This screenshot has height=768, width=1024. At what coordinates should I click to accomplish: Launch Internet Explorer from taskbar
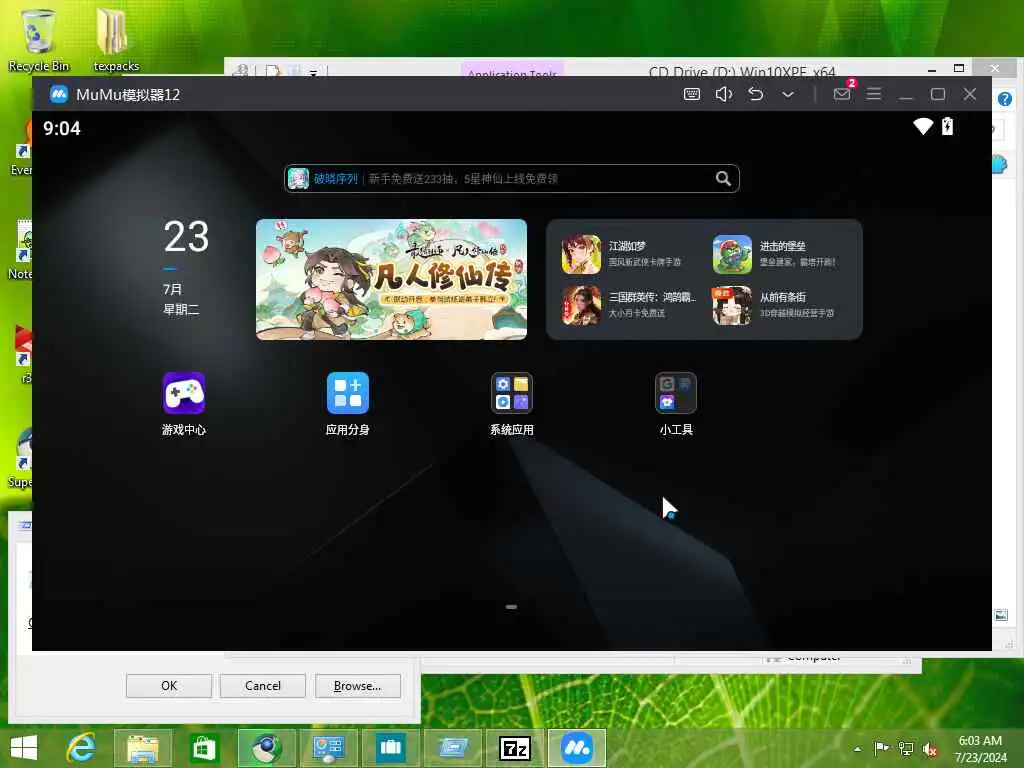point(81,748)
